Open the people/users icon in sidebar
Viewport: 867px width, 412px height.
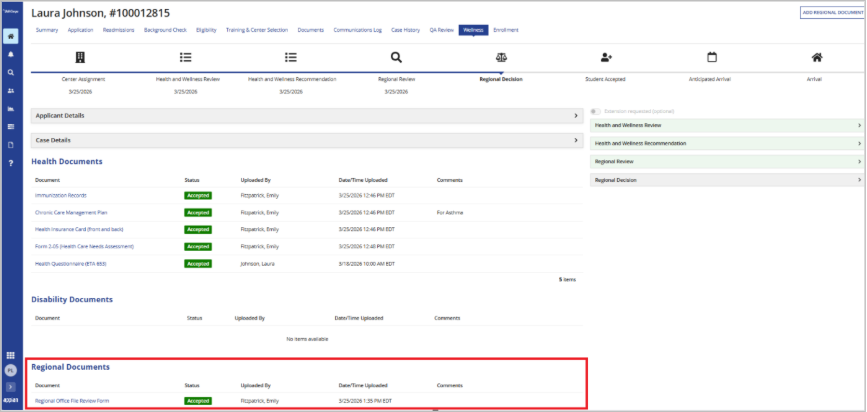point(11,91)
